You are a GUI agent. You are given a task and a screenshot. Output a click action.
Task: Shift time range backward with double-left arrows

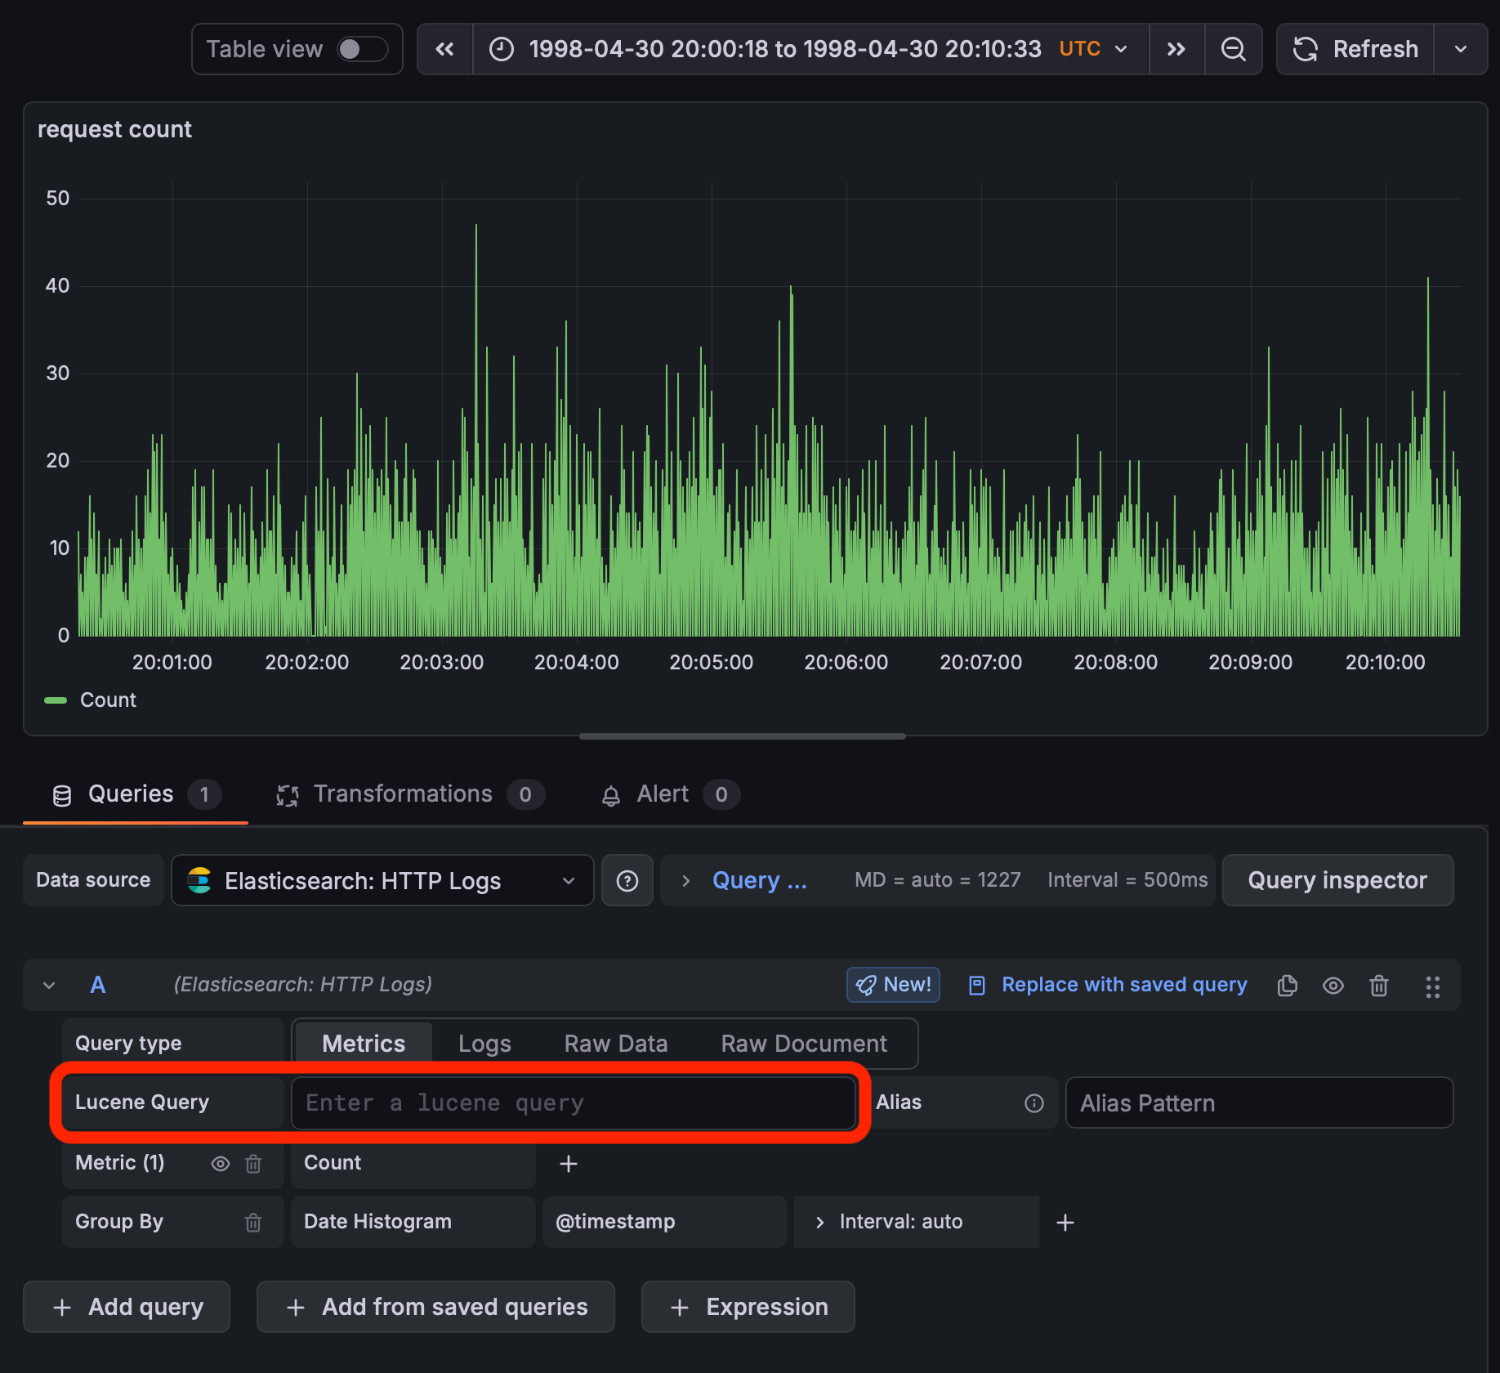pyautogui.click(x=445, y=49)
